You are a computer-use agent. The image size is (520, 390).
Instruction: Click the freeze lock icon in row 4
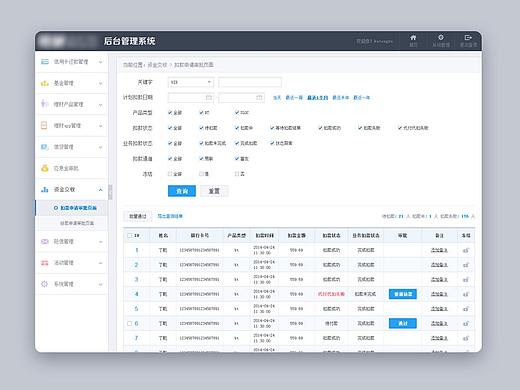(x=466, y=294)
